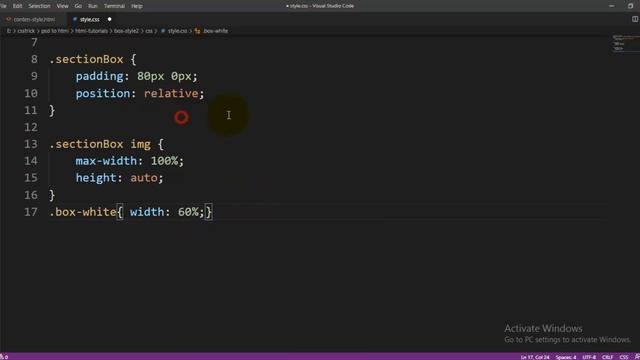Click line number 13 in the gutter
Image resolution: width=640 pixels, height=360 pixels.
coord(31,144)
